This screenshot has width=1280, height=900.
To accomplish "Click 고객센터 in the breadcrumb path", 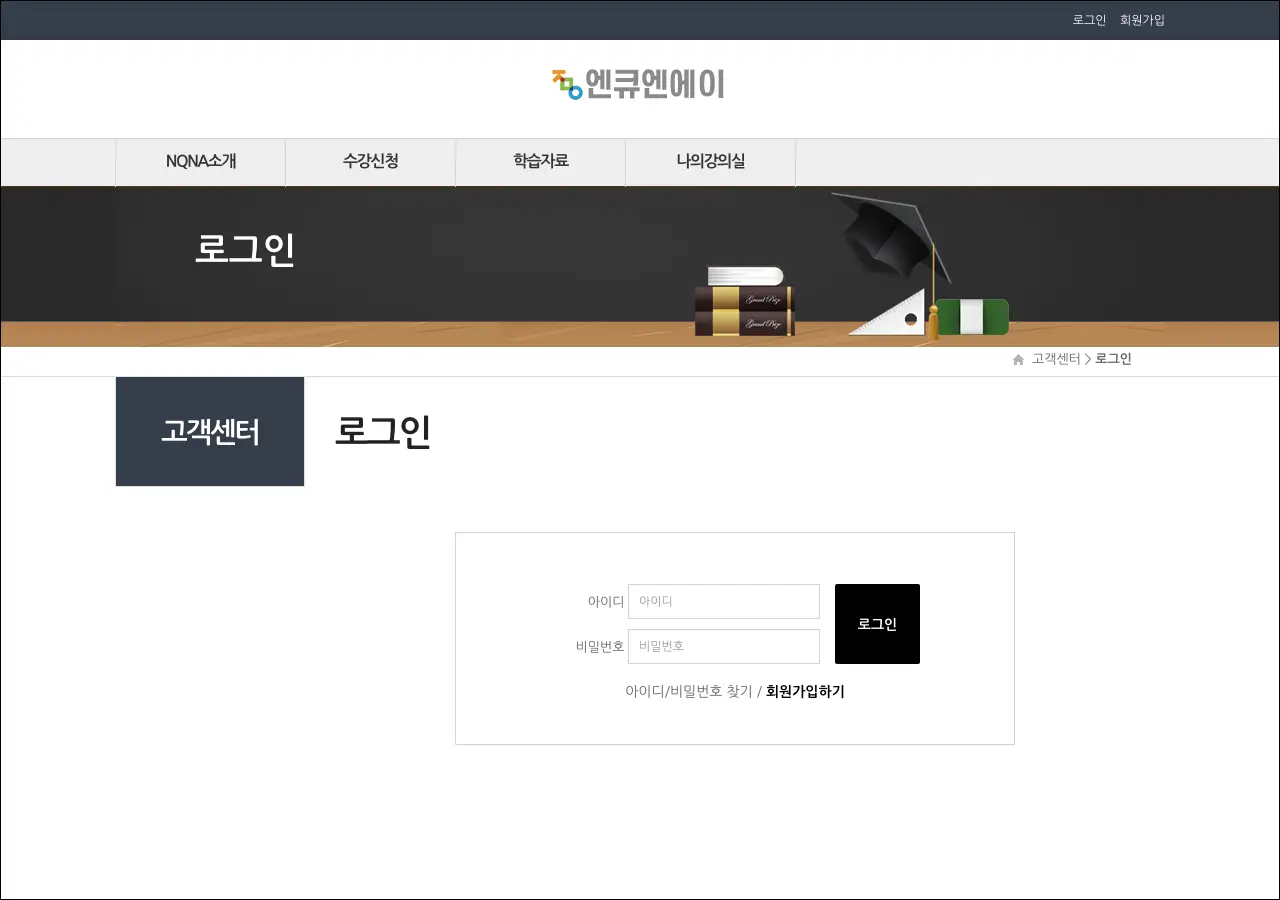I will tap(1055, 359).
